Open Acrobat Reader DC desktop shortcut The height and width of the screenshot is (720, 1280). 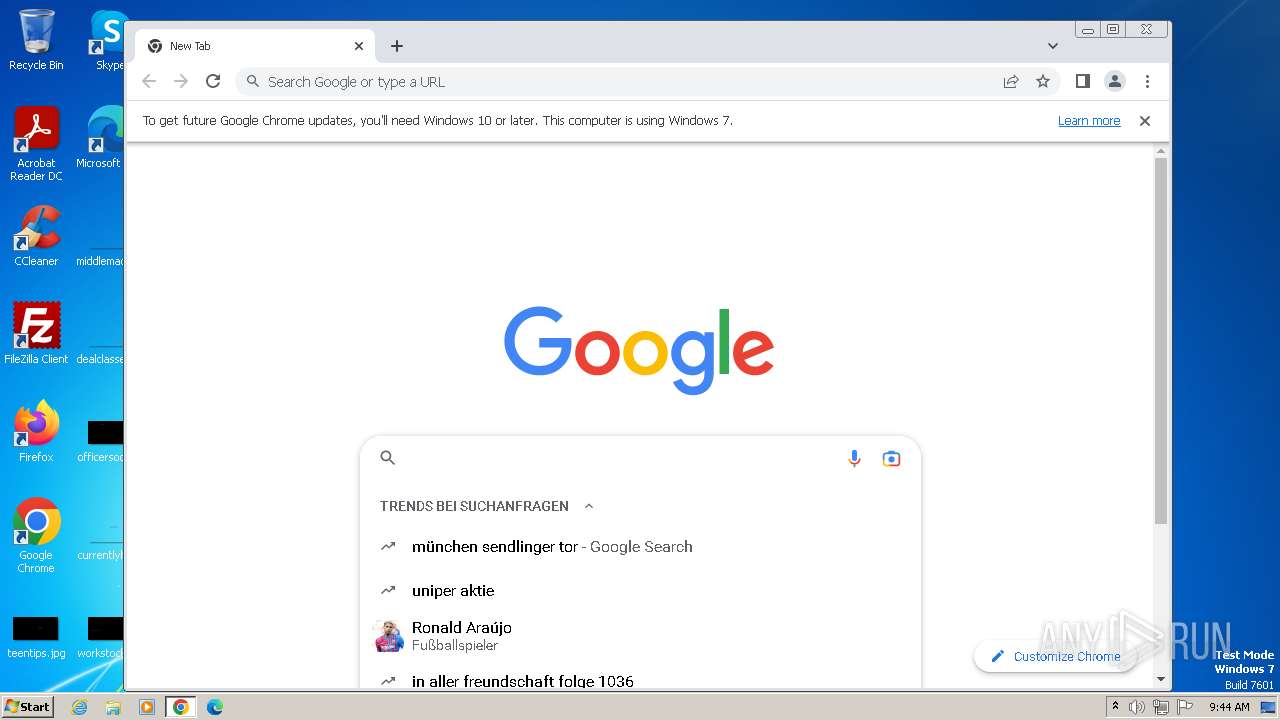(x=36, y=145)
